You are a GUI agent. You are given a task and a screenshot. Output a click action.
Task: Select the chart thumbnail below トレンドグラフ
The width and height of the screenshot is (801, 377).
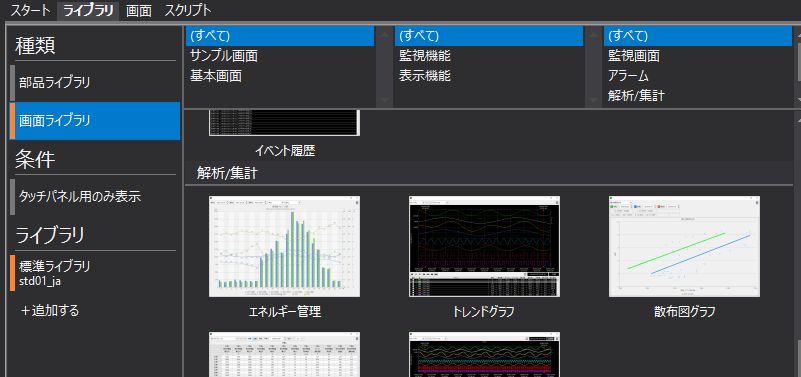484,355
